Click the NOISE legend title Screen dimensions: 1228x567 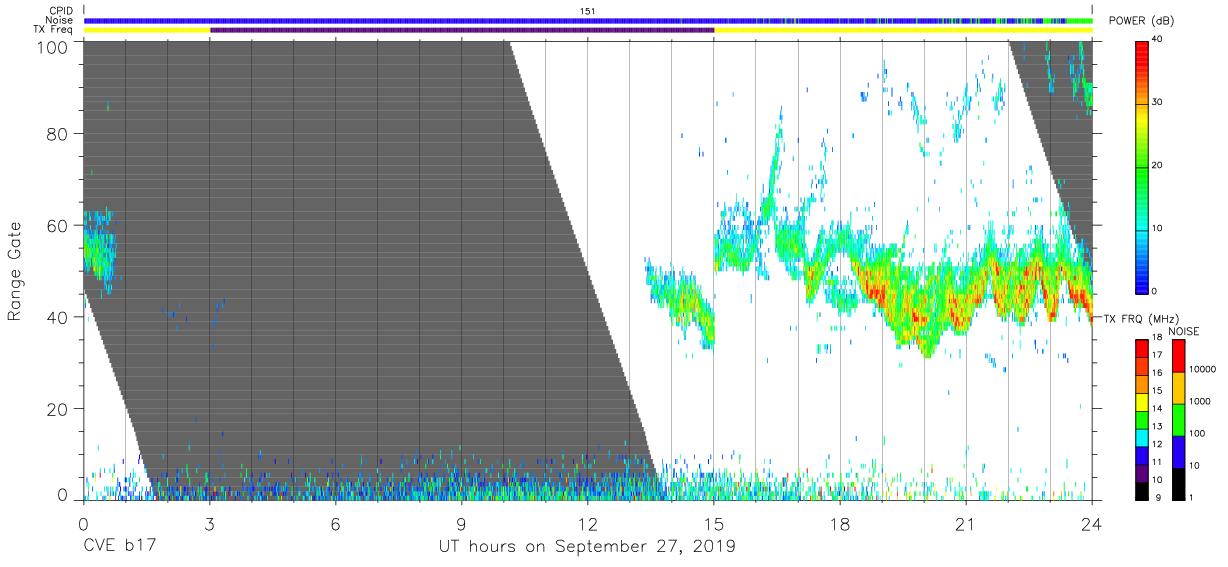[1183, 331]
